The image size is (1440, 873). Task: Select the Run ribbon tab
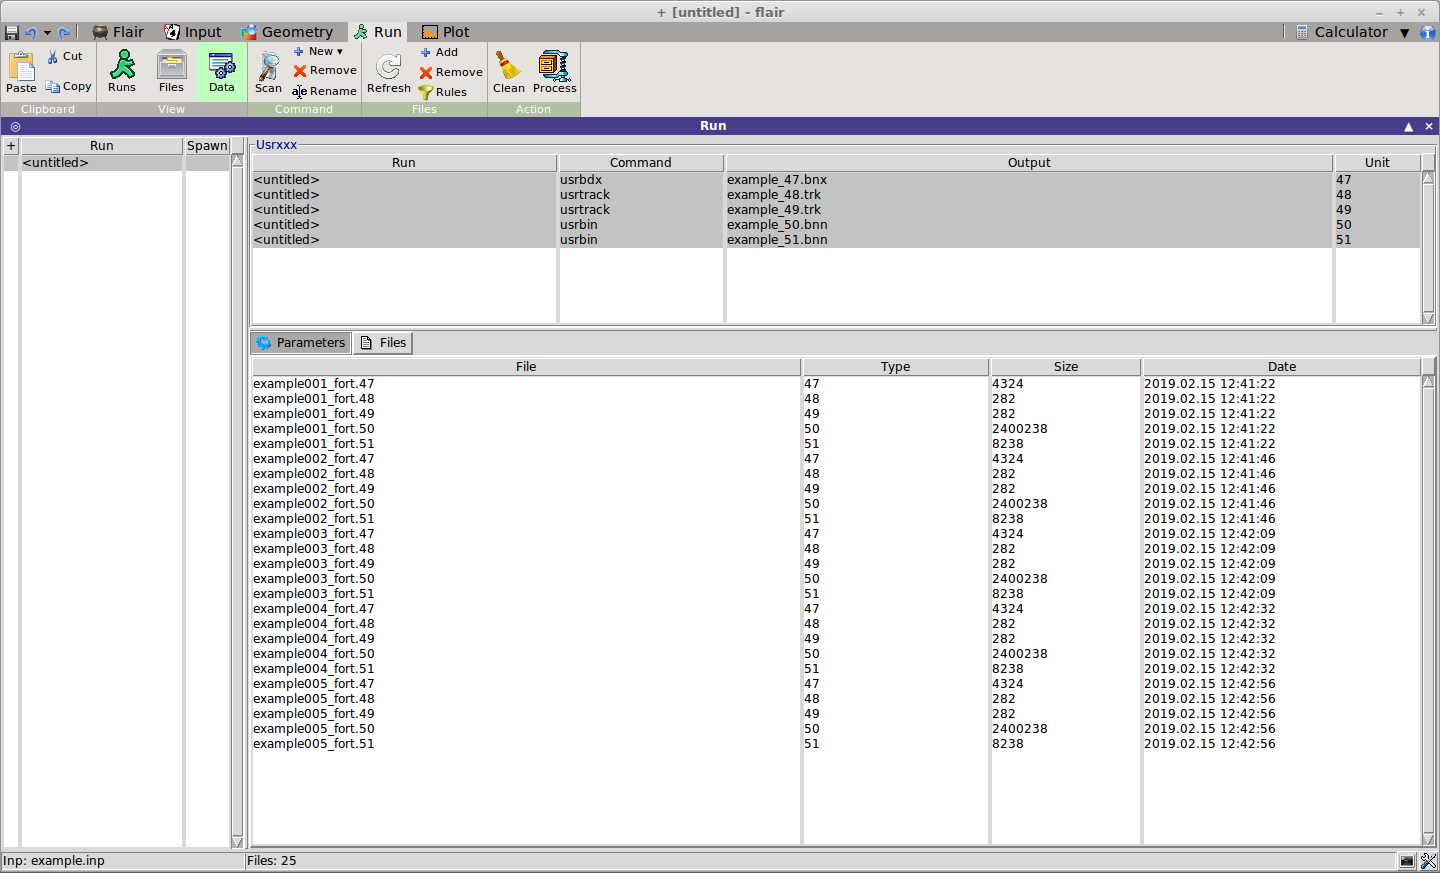378,32
